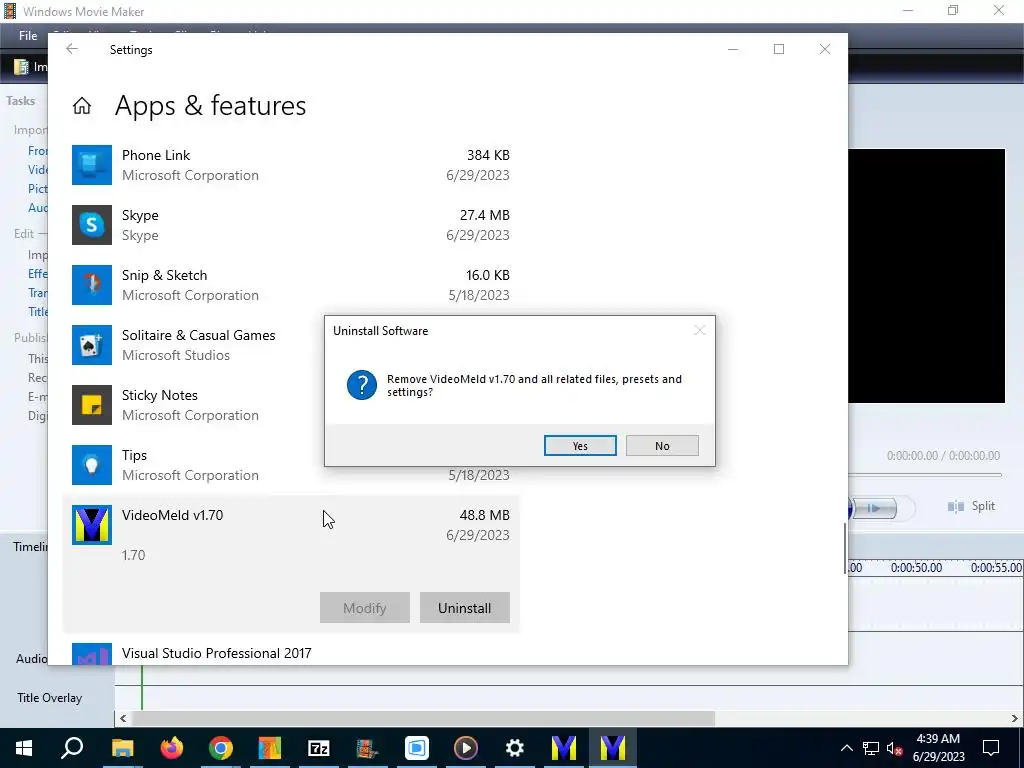Open notification center icon

(x=991, y=748)
